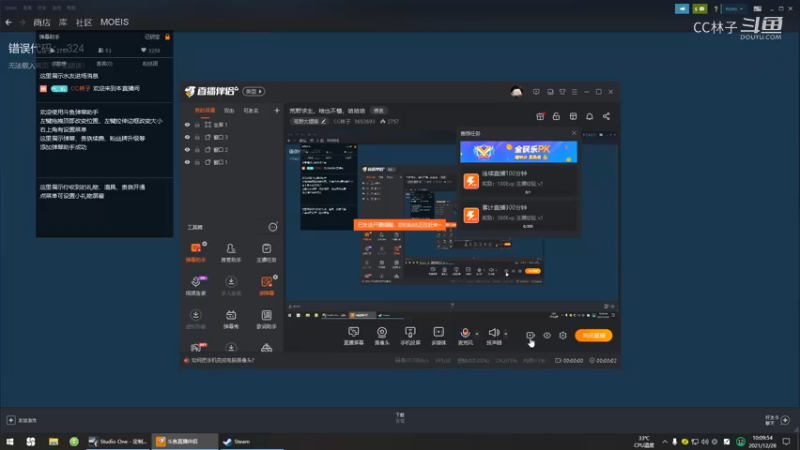Click the orange lock on 弹幕助手 overlay
This screenshot has width=800, height=450.
click(x=167, y=37)
